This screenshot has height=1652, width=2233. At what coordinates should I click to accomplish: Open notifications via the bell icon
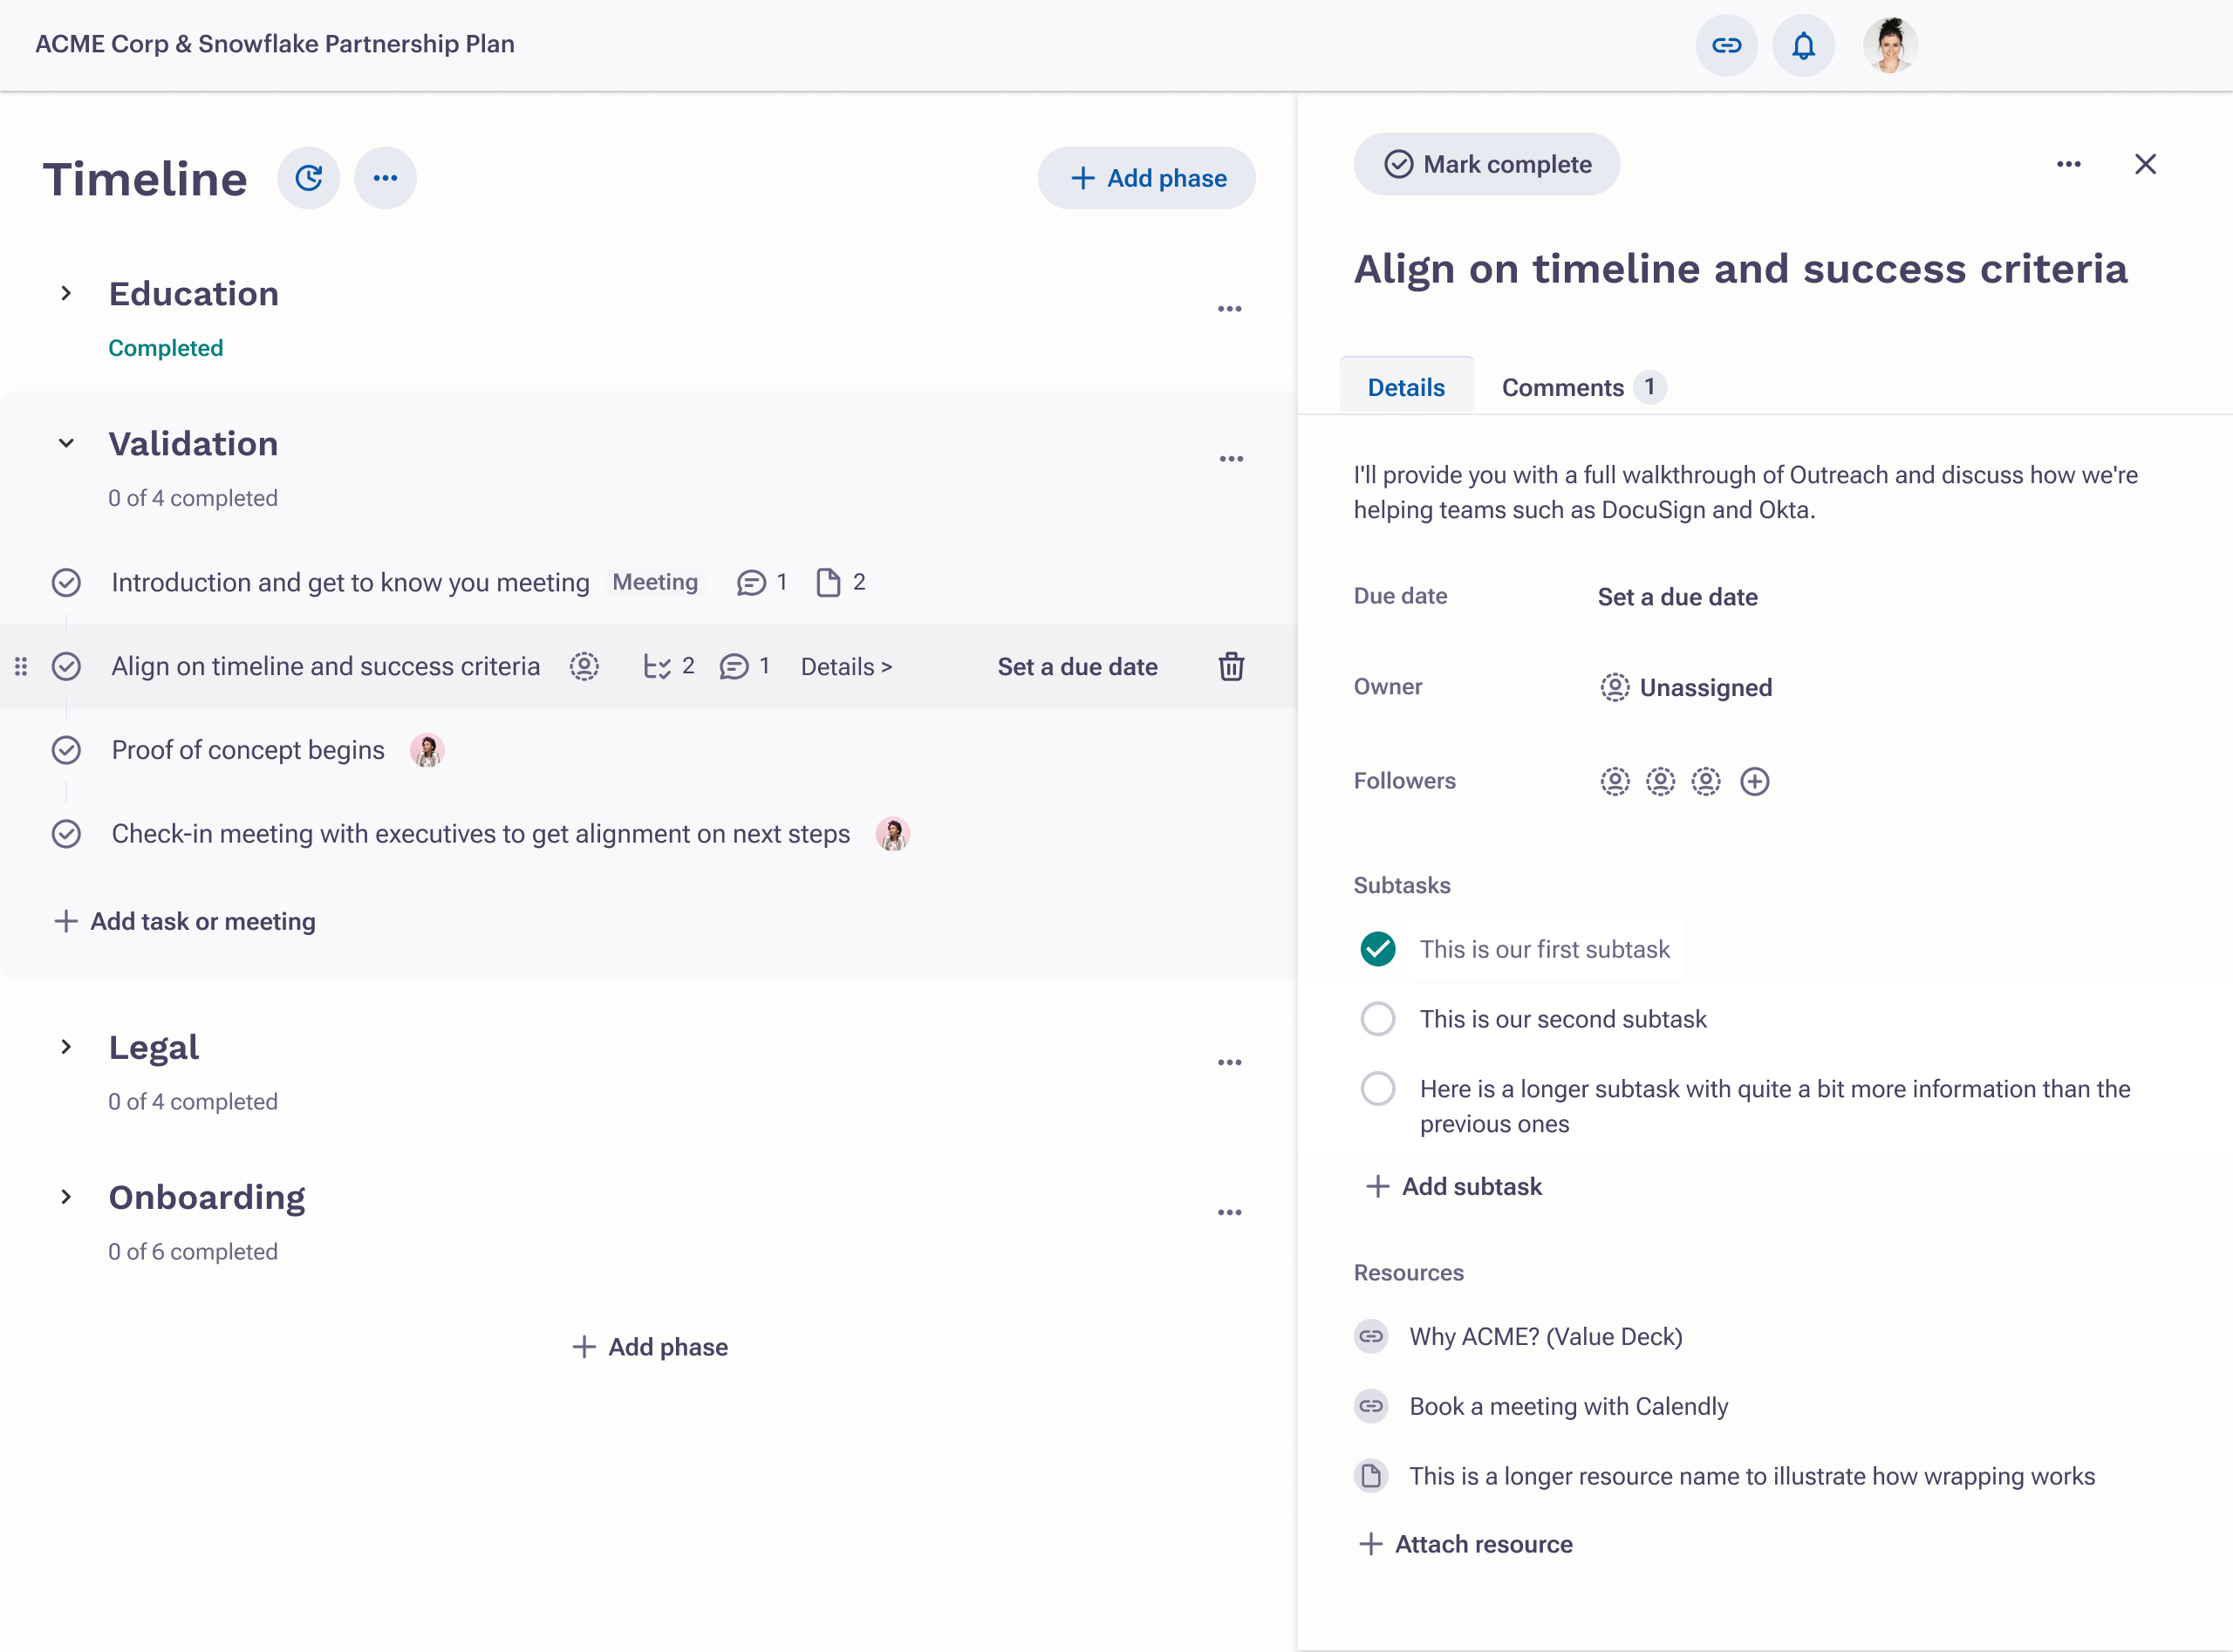point(1803,45)
